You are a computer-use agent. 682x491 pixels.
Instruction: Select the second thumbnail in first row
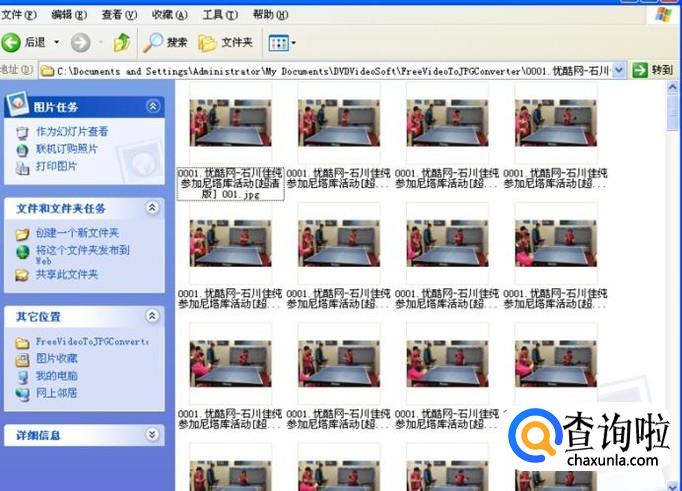click(339, 123)
